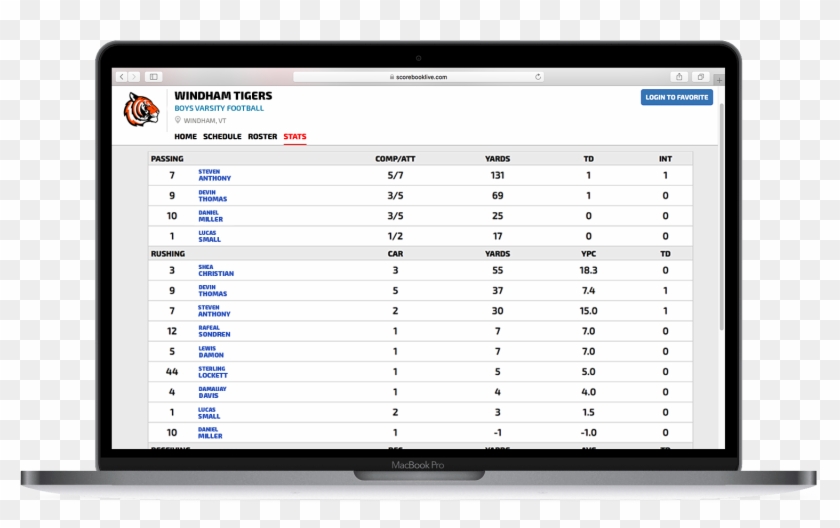The height and width of the screenshot is (528, 840).
Task: Select the Stats tab
Action: [x=294, y=136]
